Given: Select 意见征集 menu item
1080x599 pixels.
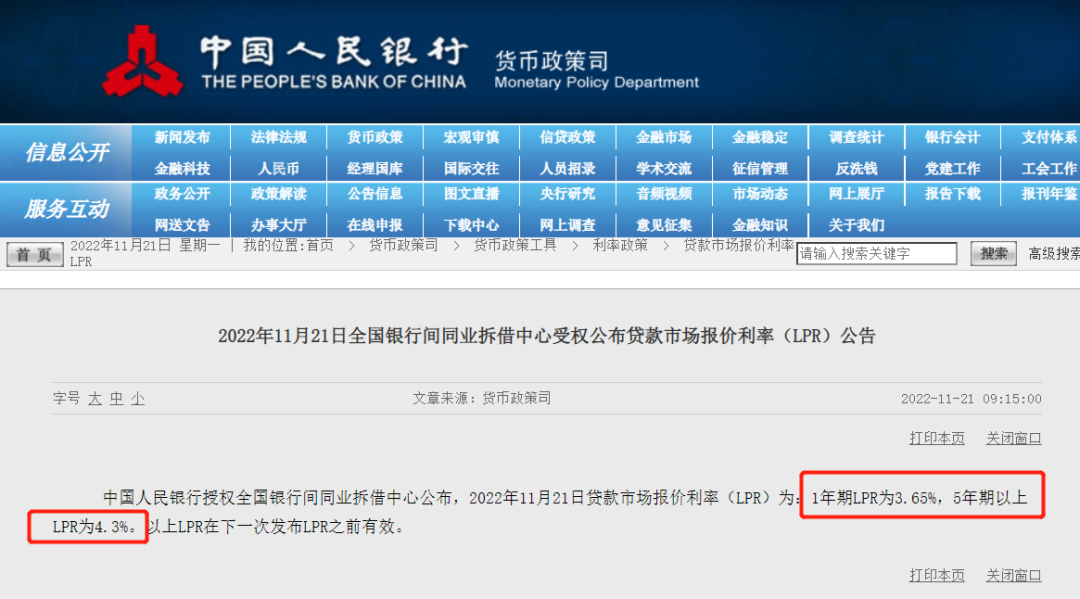Looking at the screenshot, I should 664,225.
